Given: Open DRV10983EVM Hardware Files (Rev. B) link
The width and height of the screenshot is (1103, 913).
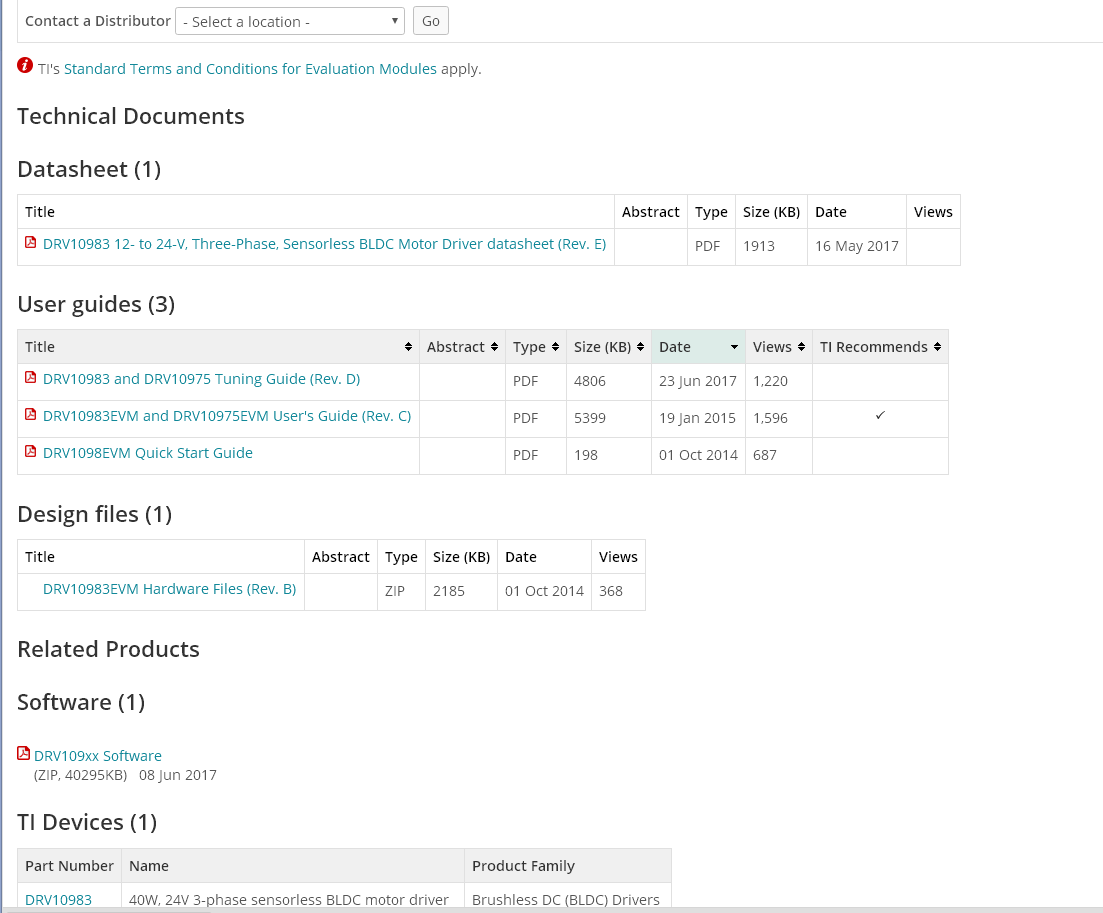Looking at the screenshot, I should pyautogui.click(x=170, y=589).
